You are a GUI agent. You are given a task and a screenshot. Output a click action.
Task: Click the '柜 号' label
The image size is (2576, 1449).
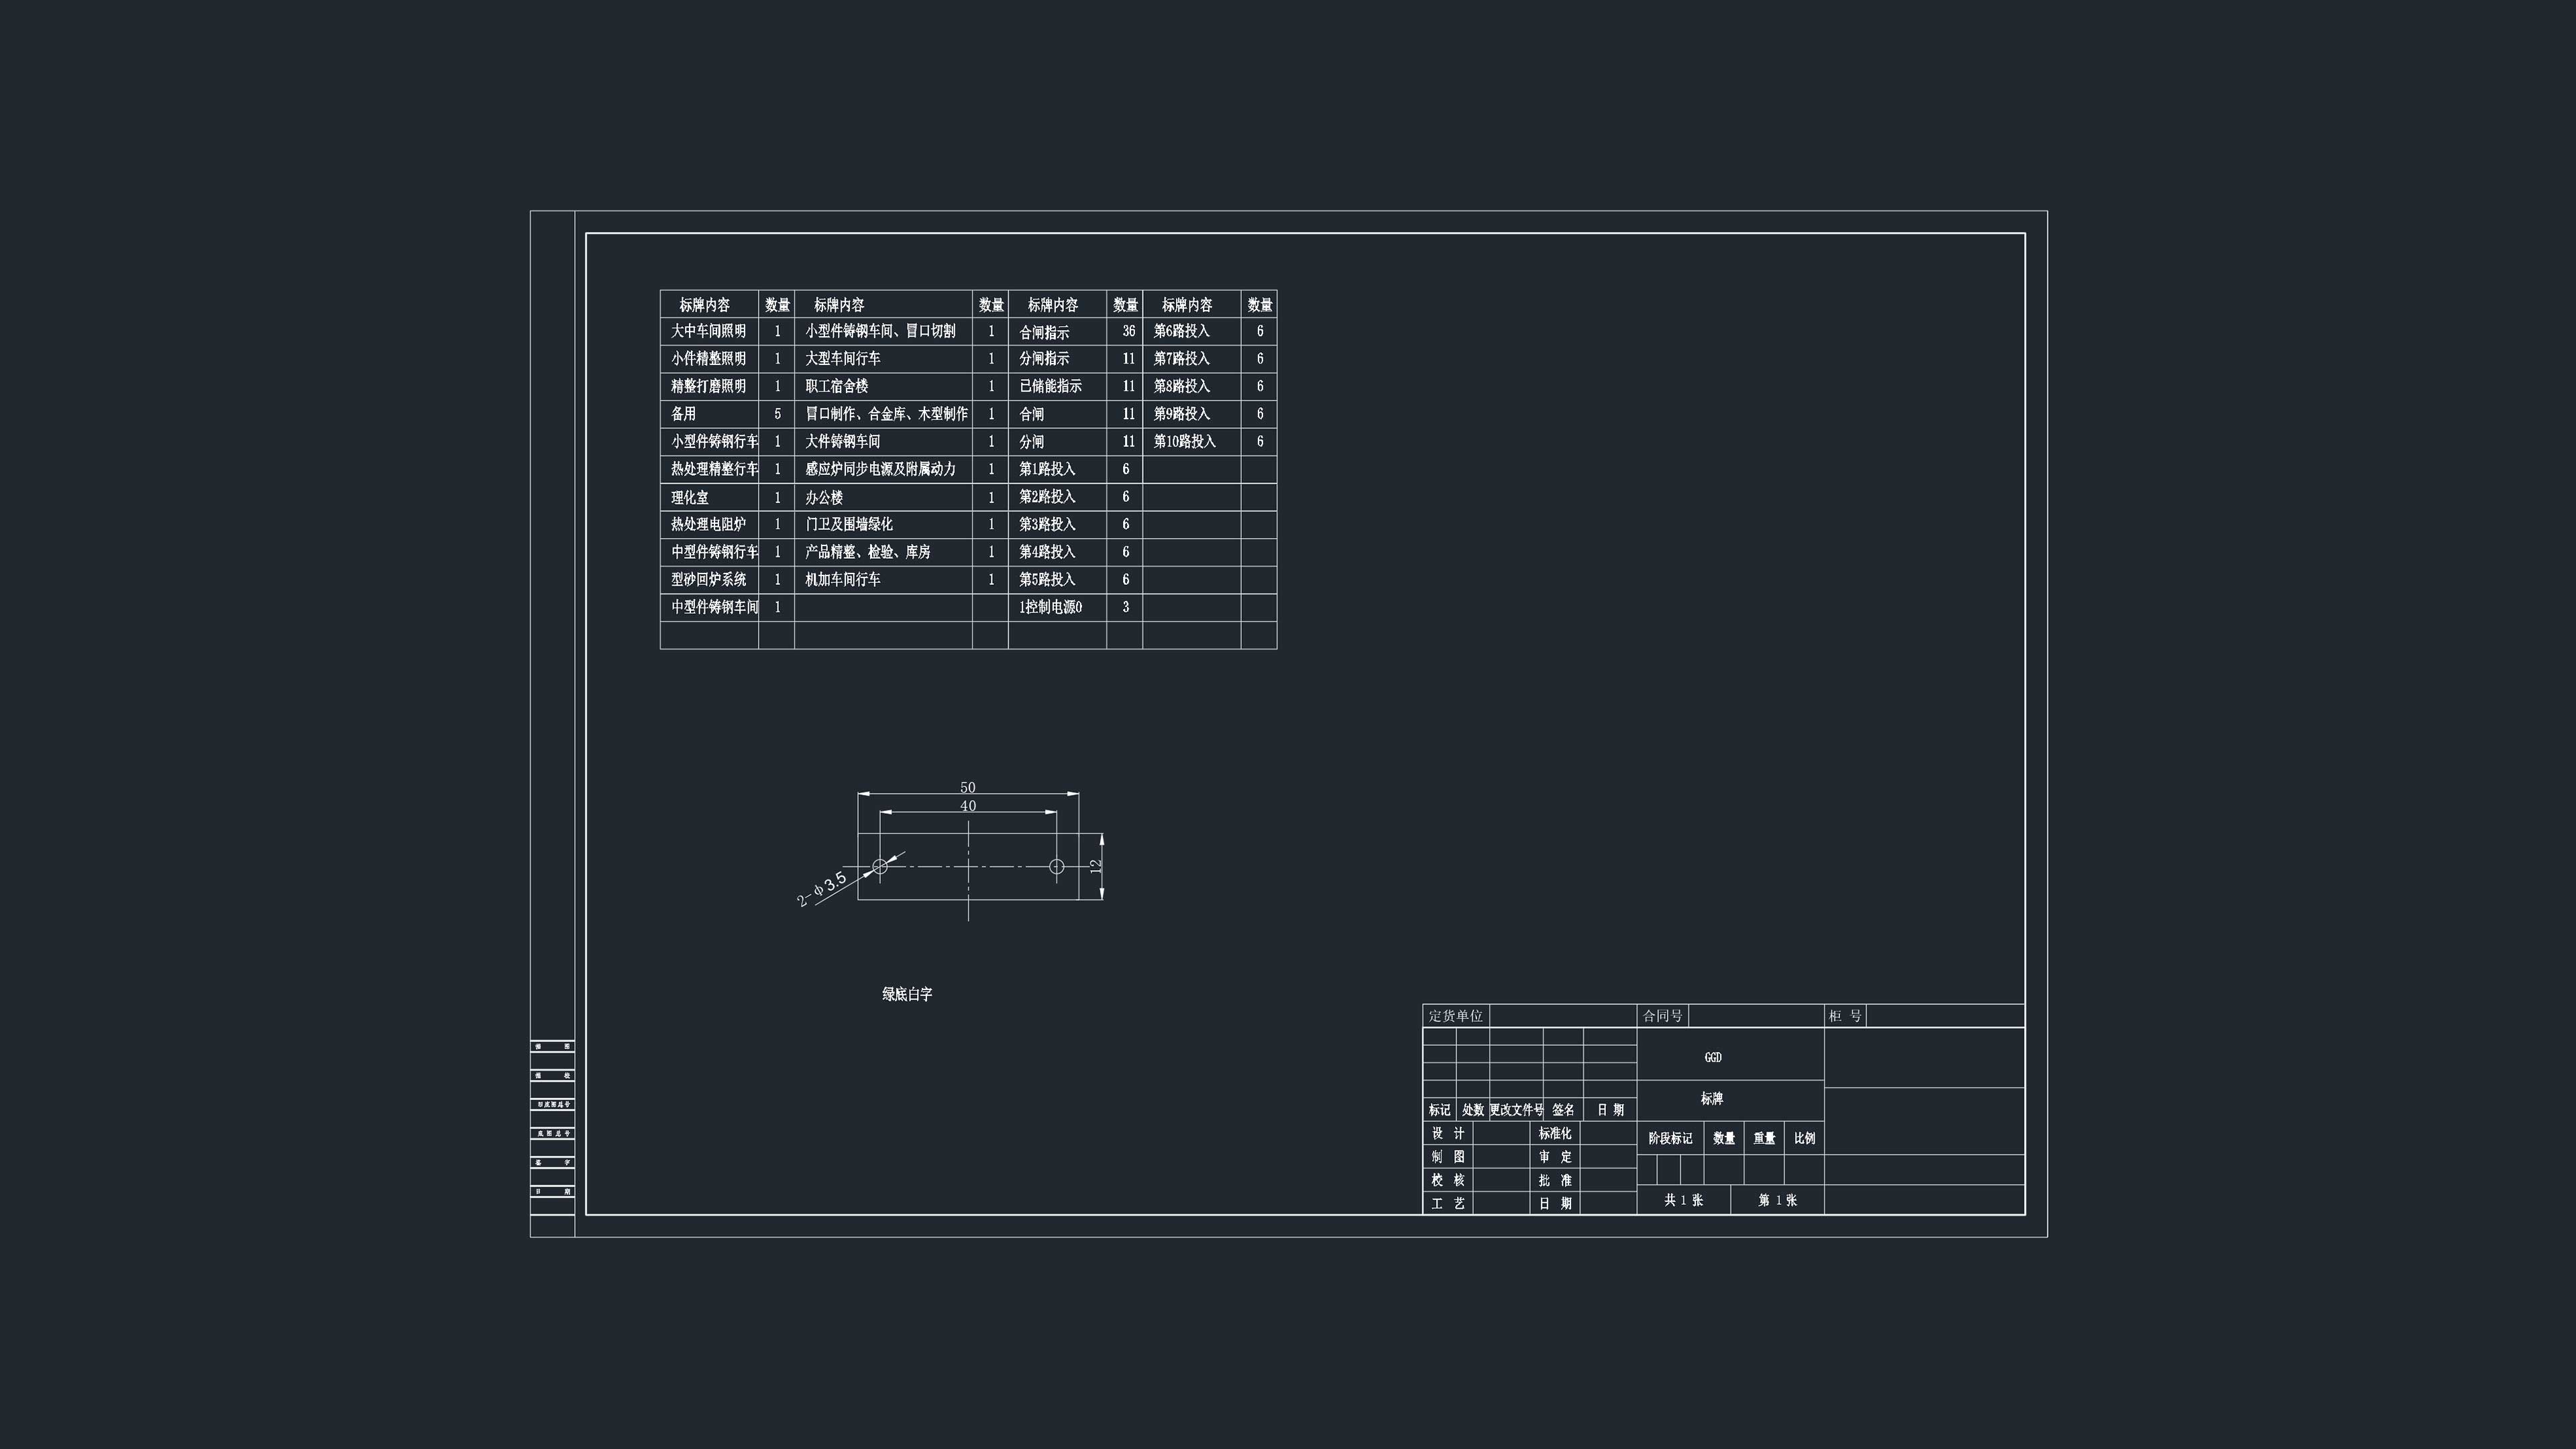coord(1845,1016)
